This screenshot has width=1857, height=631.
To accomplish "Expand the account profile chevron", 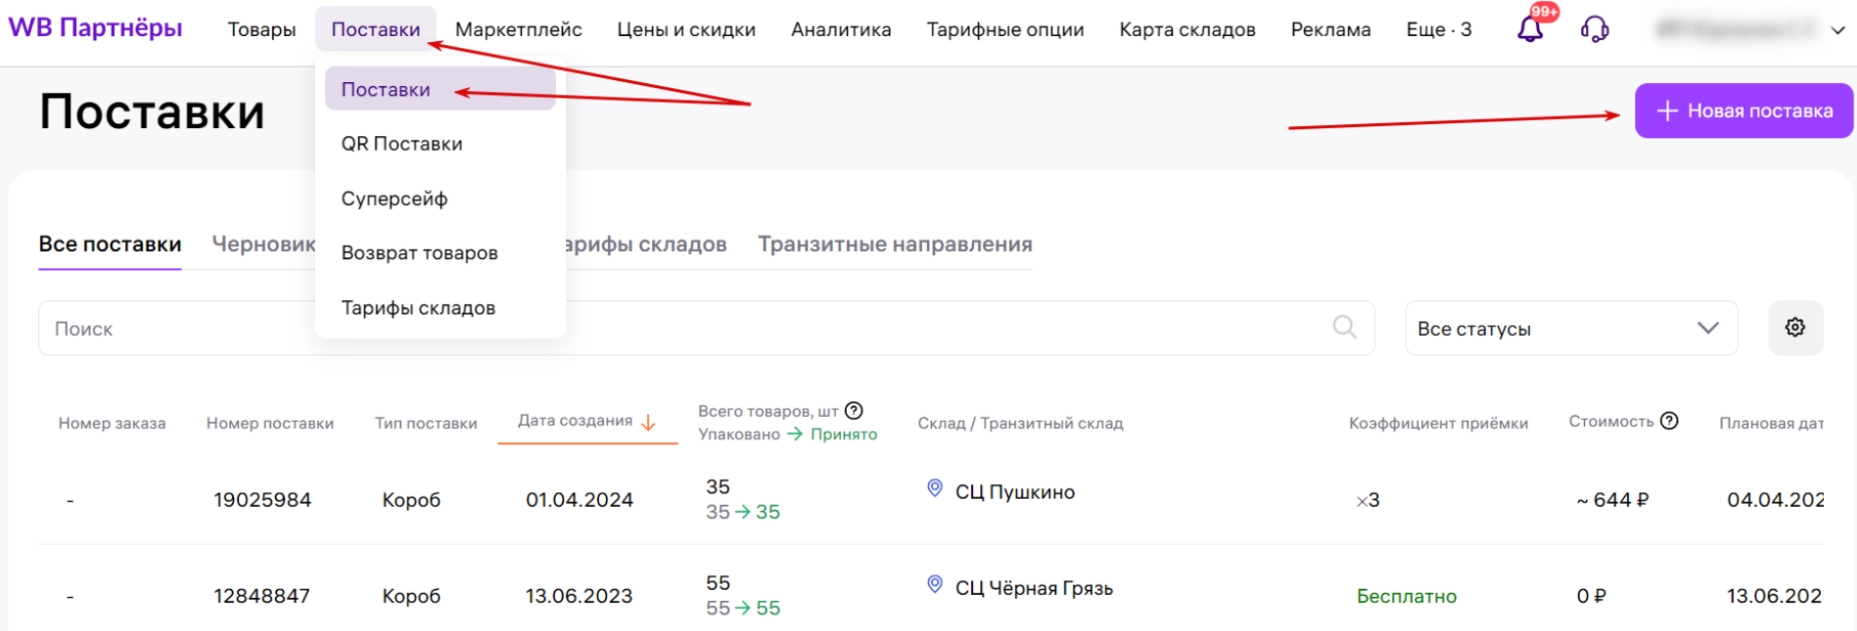I will click(1837, 30).
